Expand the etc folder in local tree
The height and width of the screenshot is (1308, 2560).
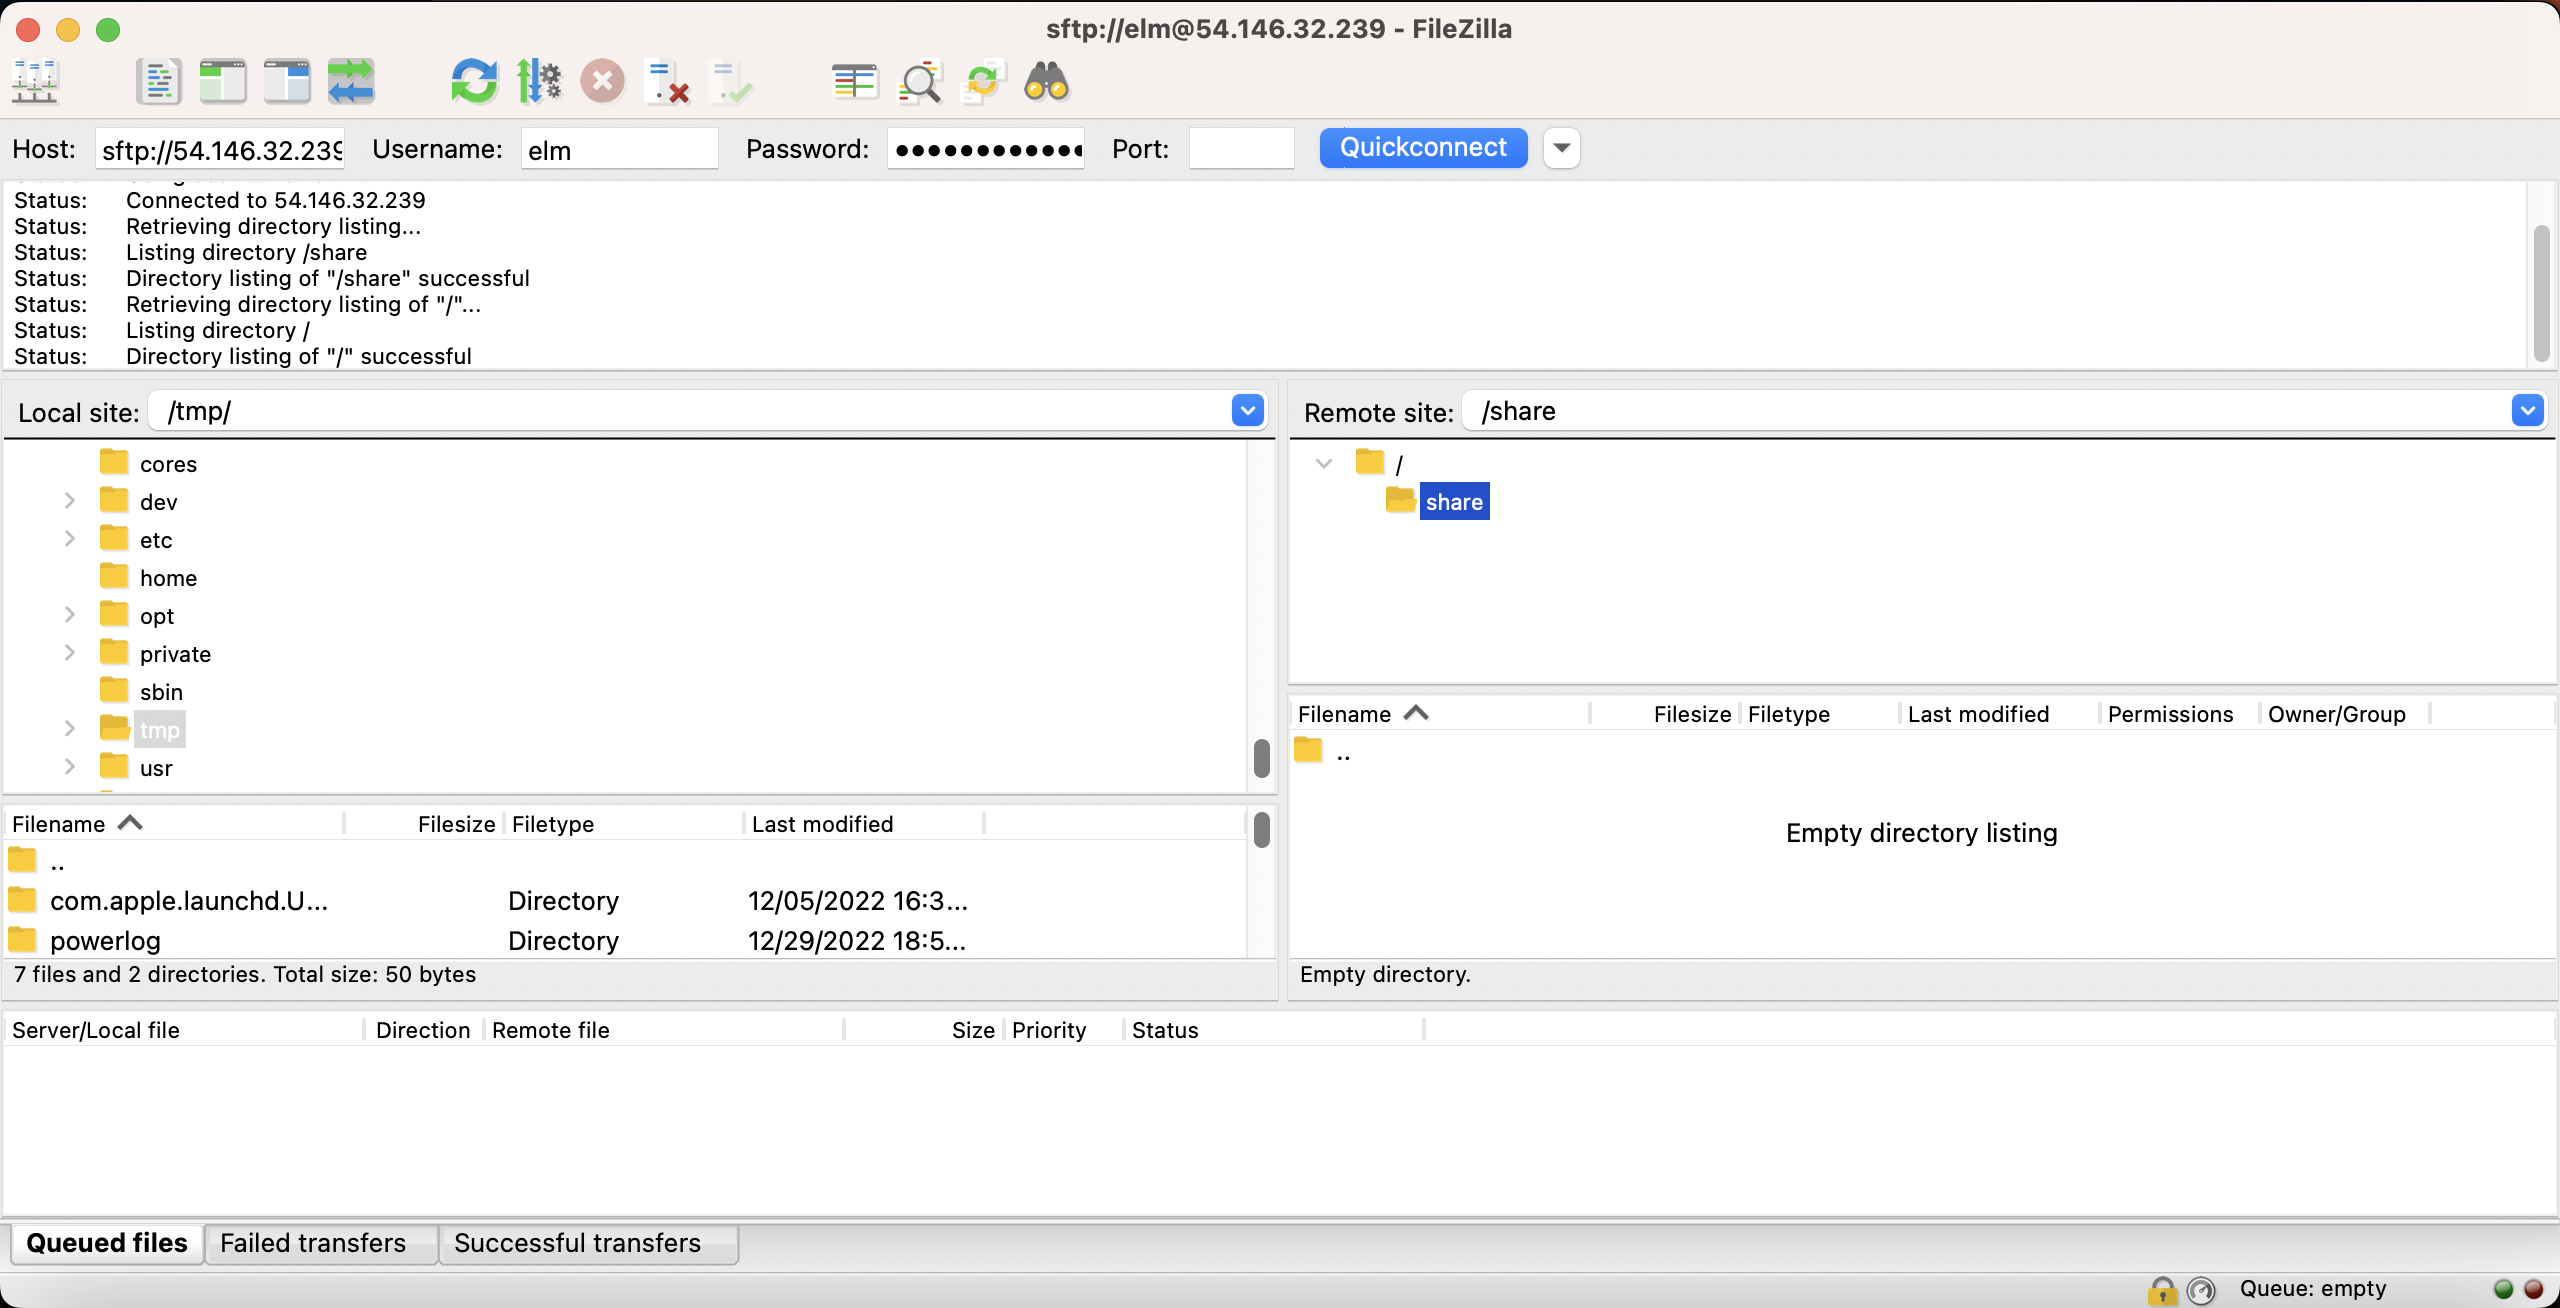70,539
